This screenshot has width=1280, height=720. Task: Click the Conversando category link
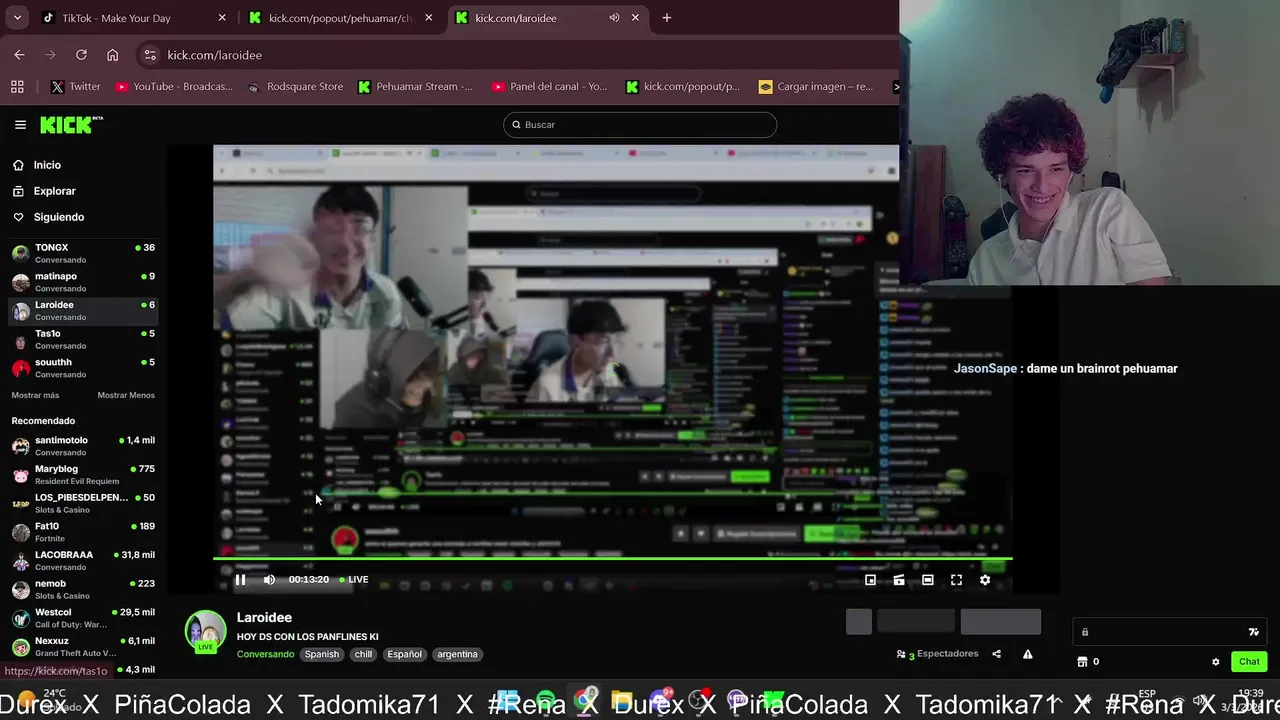pyautogui.click(x=265, y=654)
